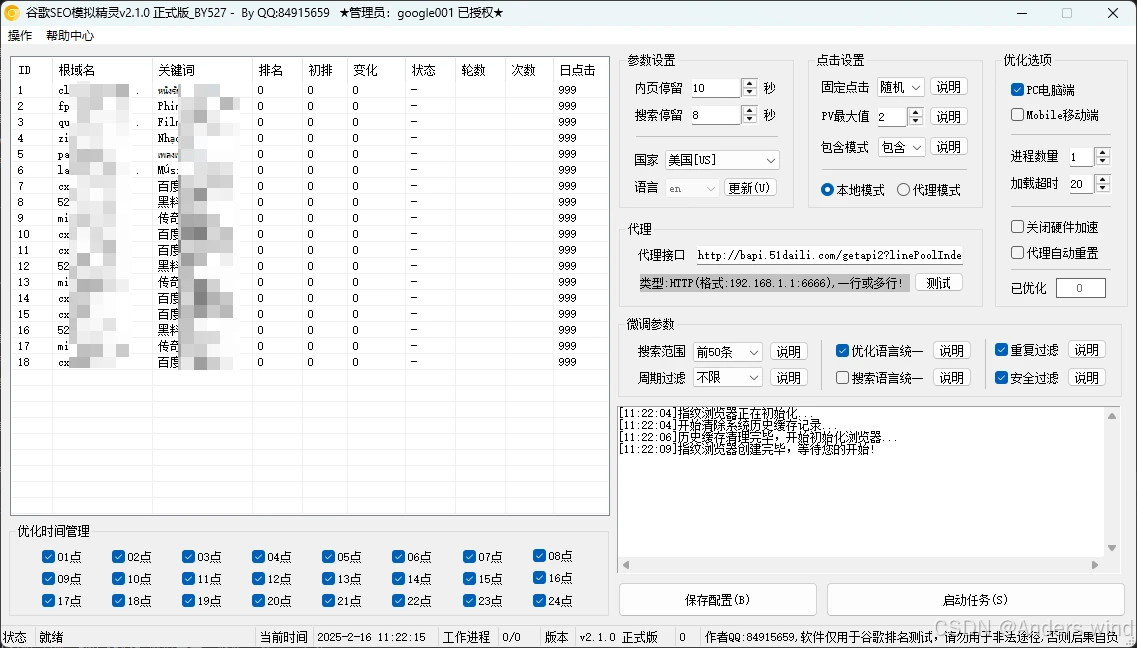This screenshot has width=1137, height=648.
Task: Open the 操作 menu
Action: click(x=20, y=36)
